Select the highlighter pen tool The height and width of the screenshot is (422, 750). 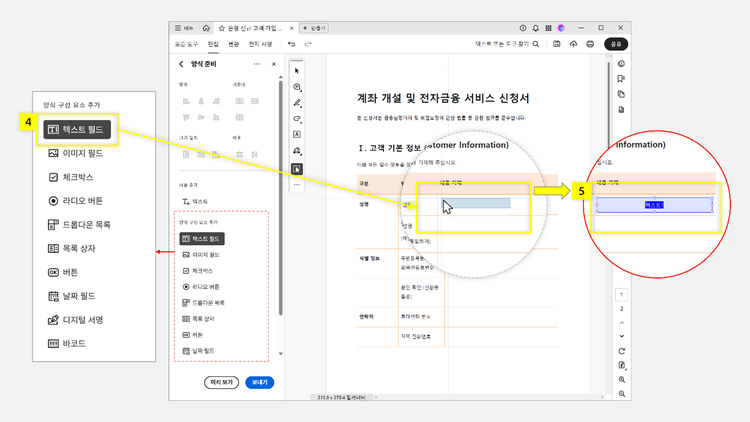(x=297, y=103)
